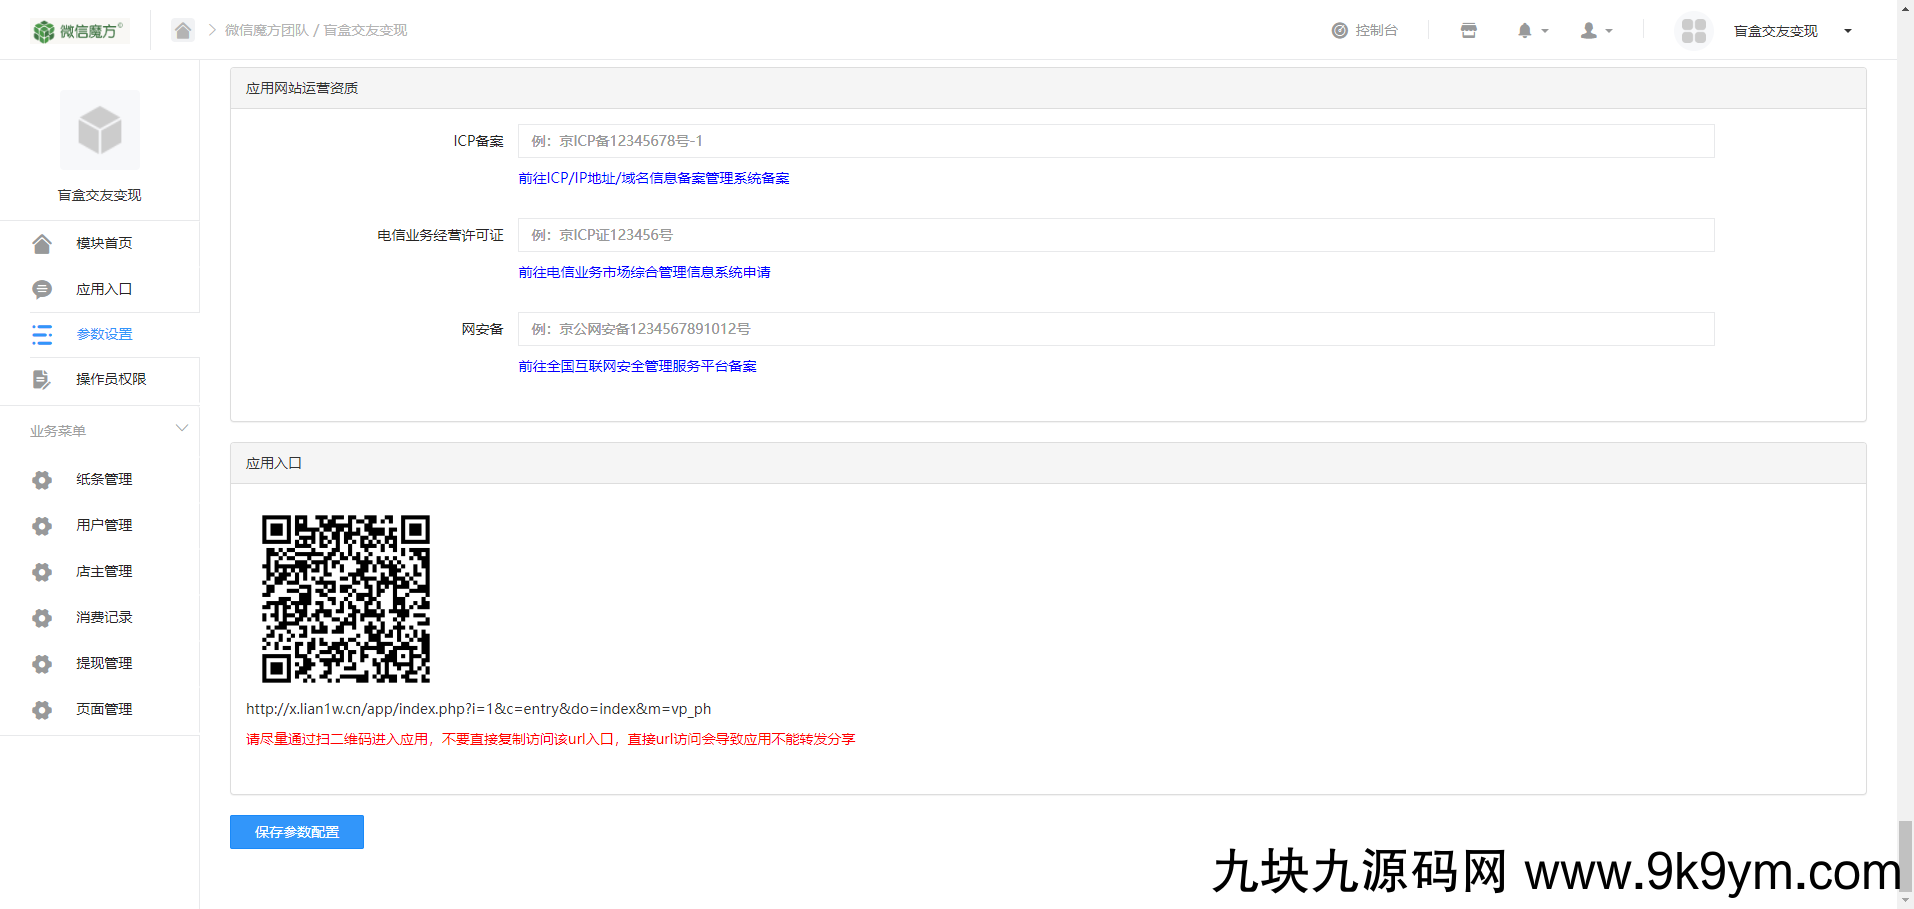This screenshot has height=909, width=1914.
Task: Click the ICP备案 input field
Action: 1114,140
